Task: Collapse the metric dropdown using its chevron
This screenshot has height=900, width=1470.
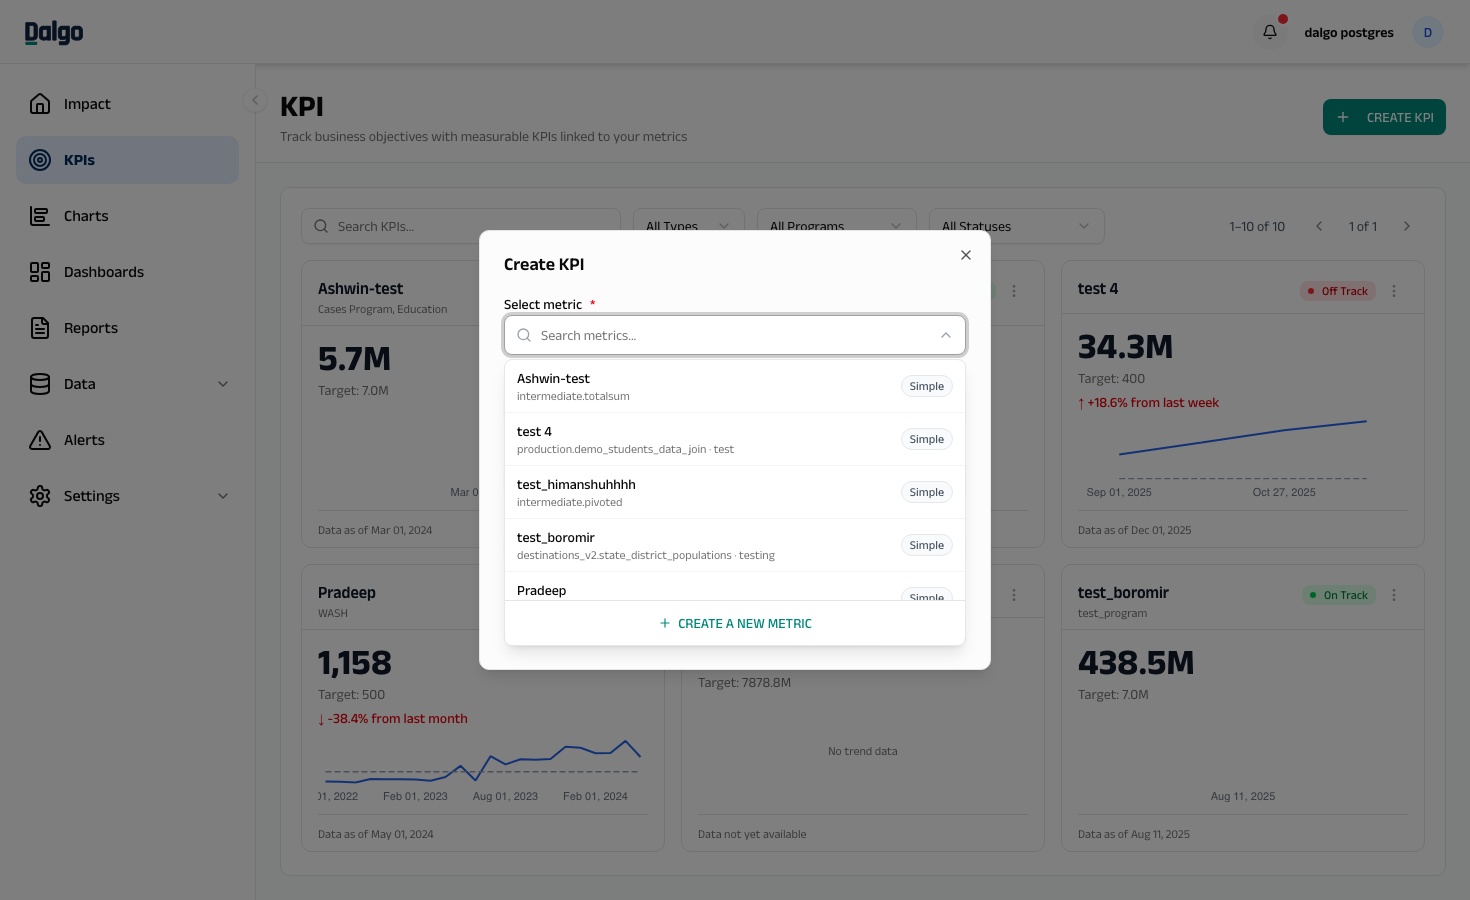Action: tap(946, 335)
